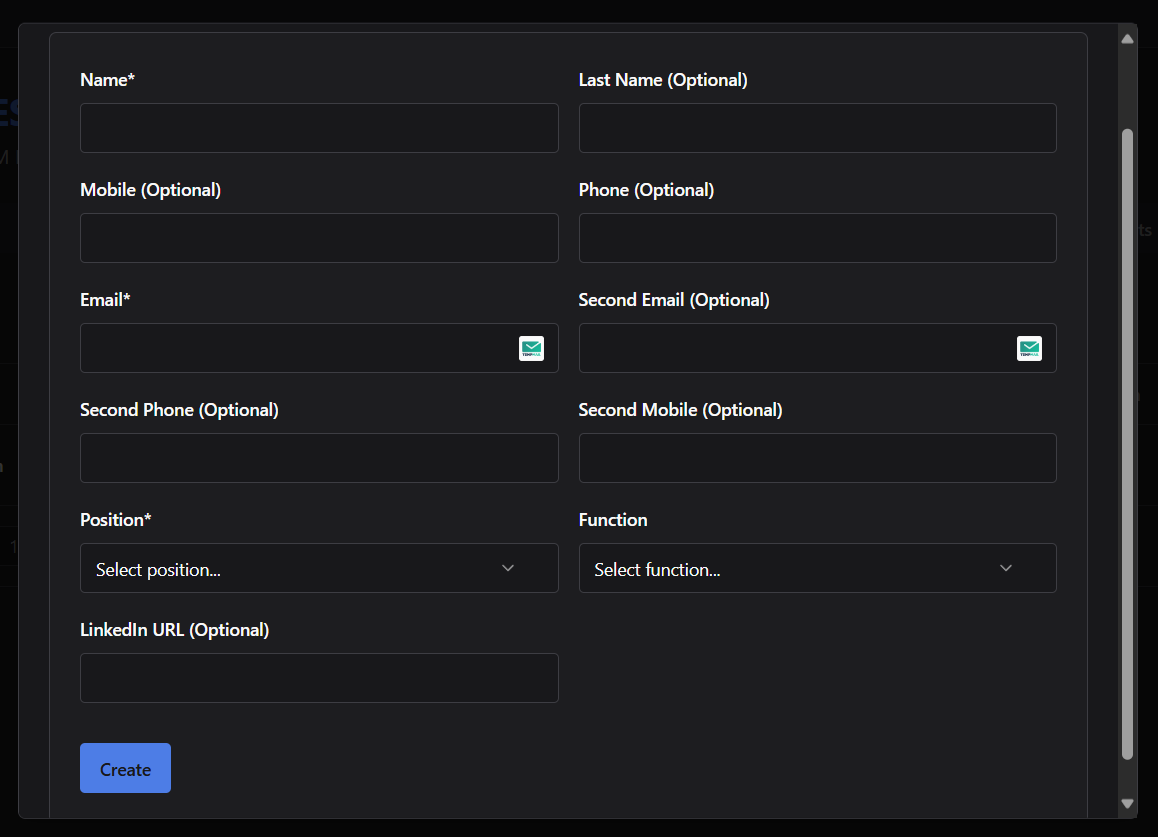The image size is (1158, 837).
Task: Click the chevron in Position dropdown
Action: click(x=508, y=568)
